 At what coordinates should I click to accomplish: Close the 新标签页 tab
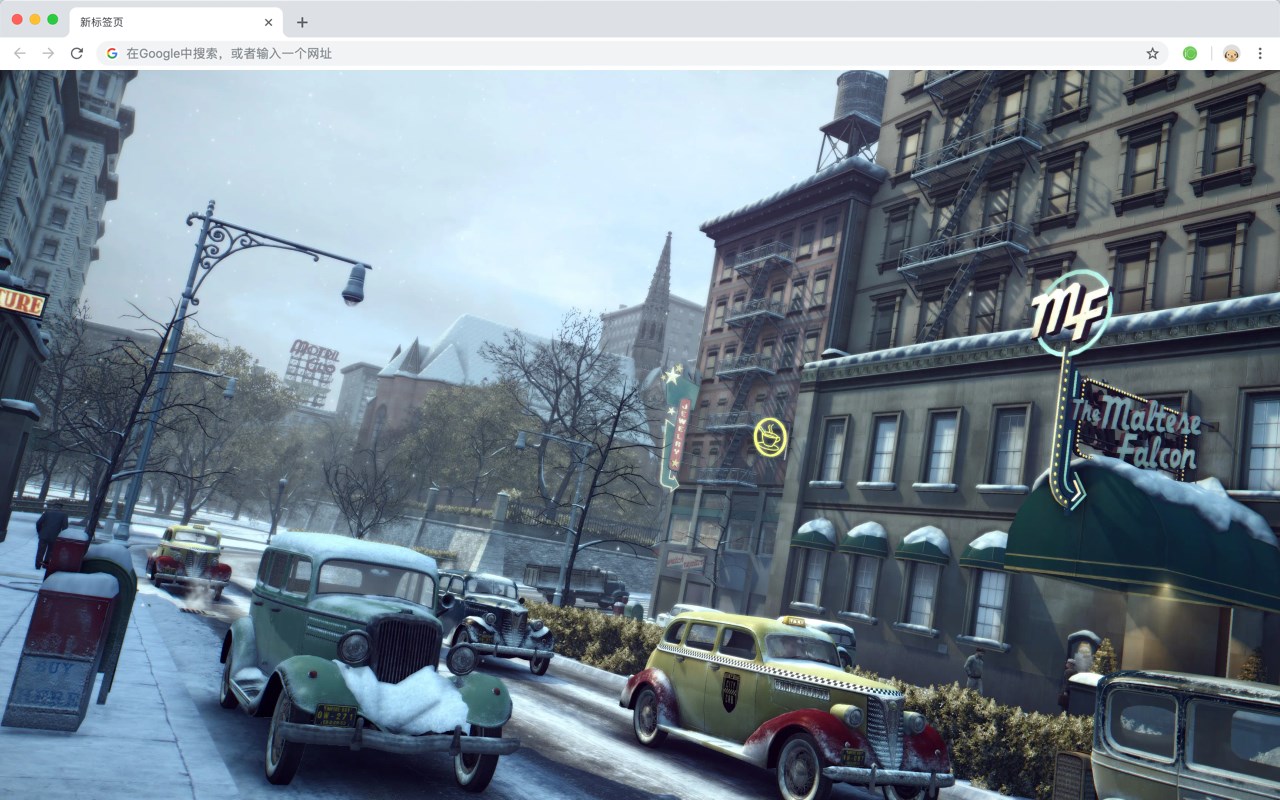(268, 22)
